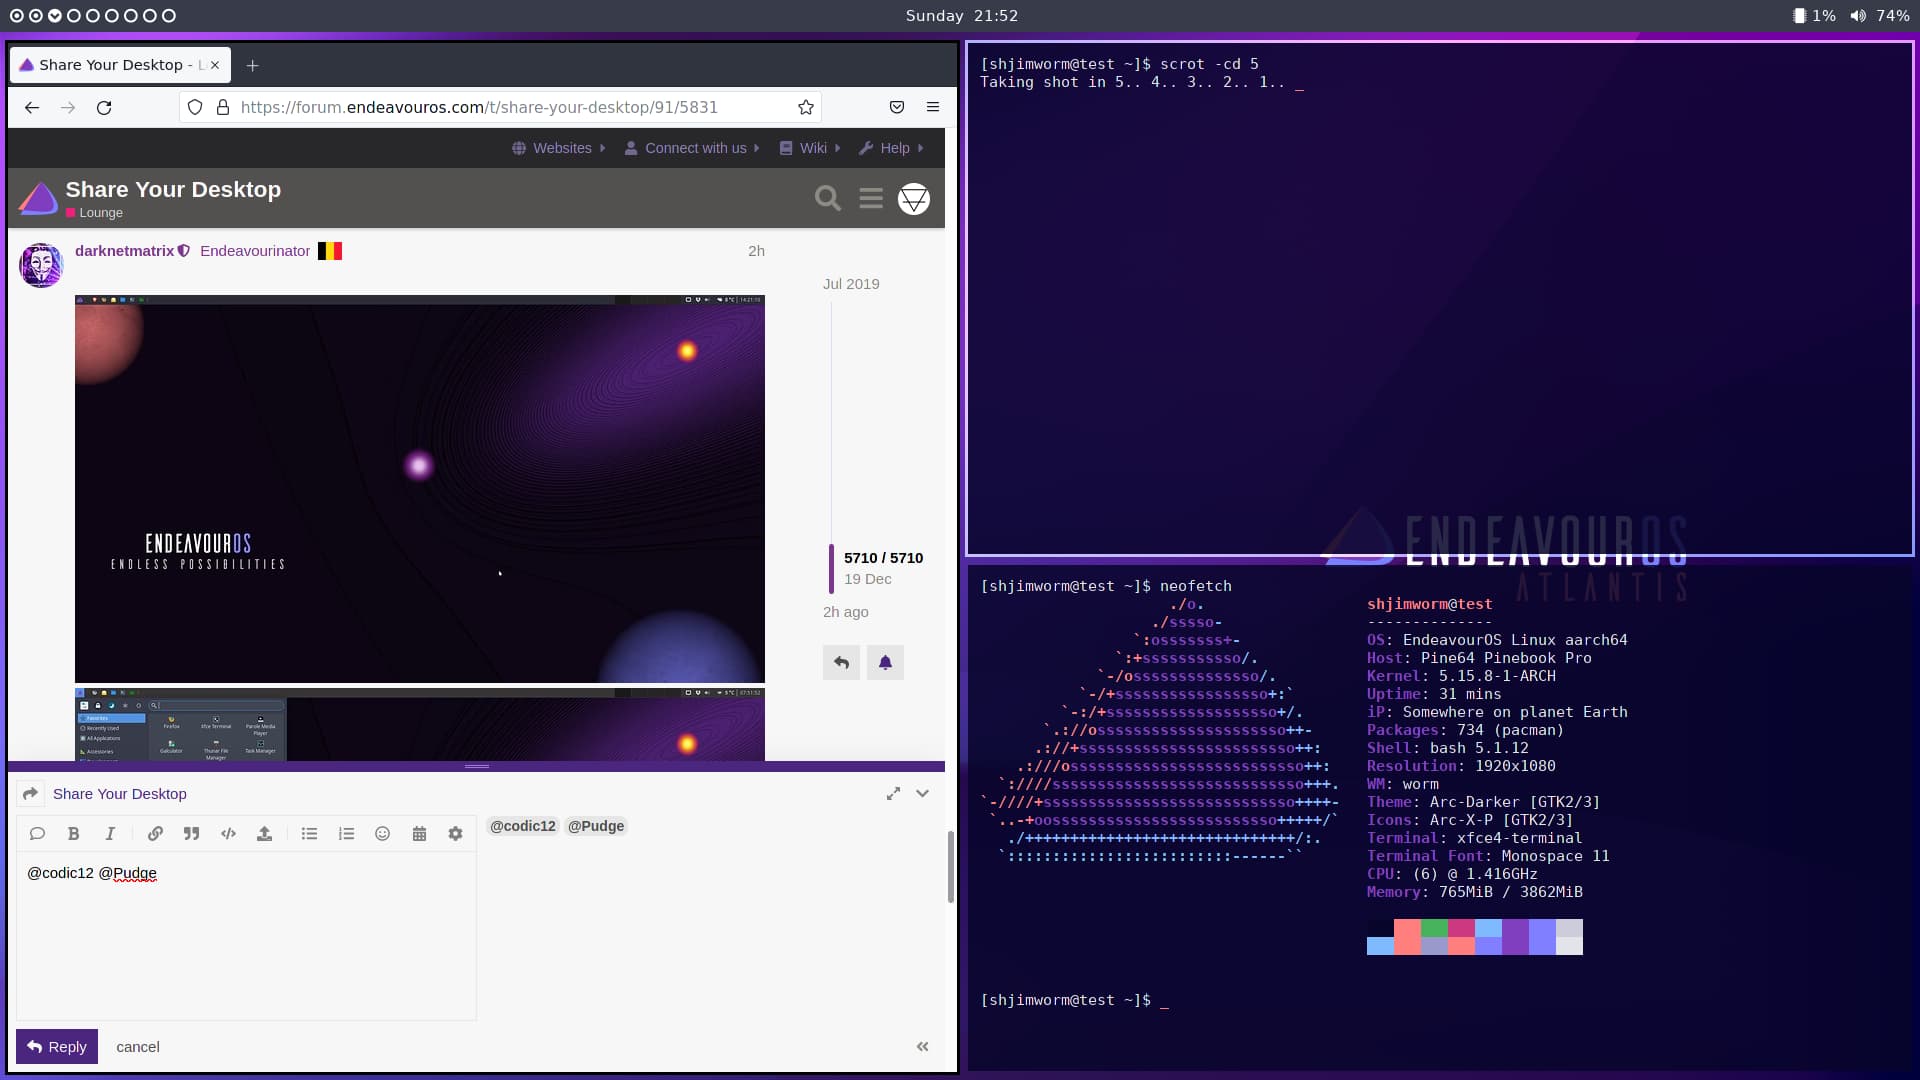Click the Share Your Desktop topic title
Image resolution: width=1920 pixels, height=1080 pixels.
pos(173,189)
